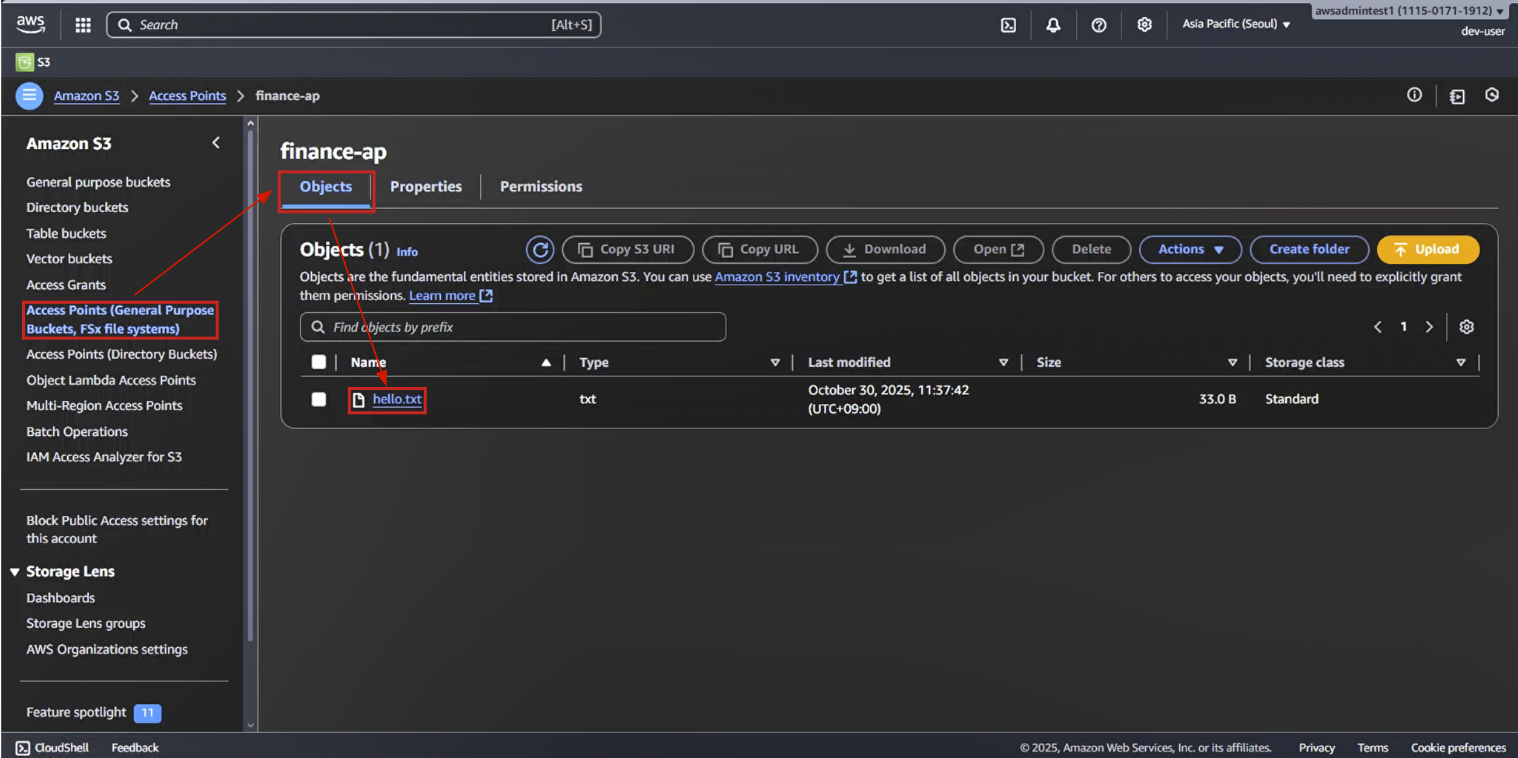
Task: Open the tutorials panel icon beside the info icon
Action: click(1457, 96)
